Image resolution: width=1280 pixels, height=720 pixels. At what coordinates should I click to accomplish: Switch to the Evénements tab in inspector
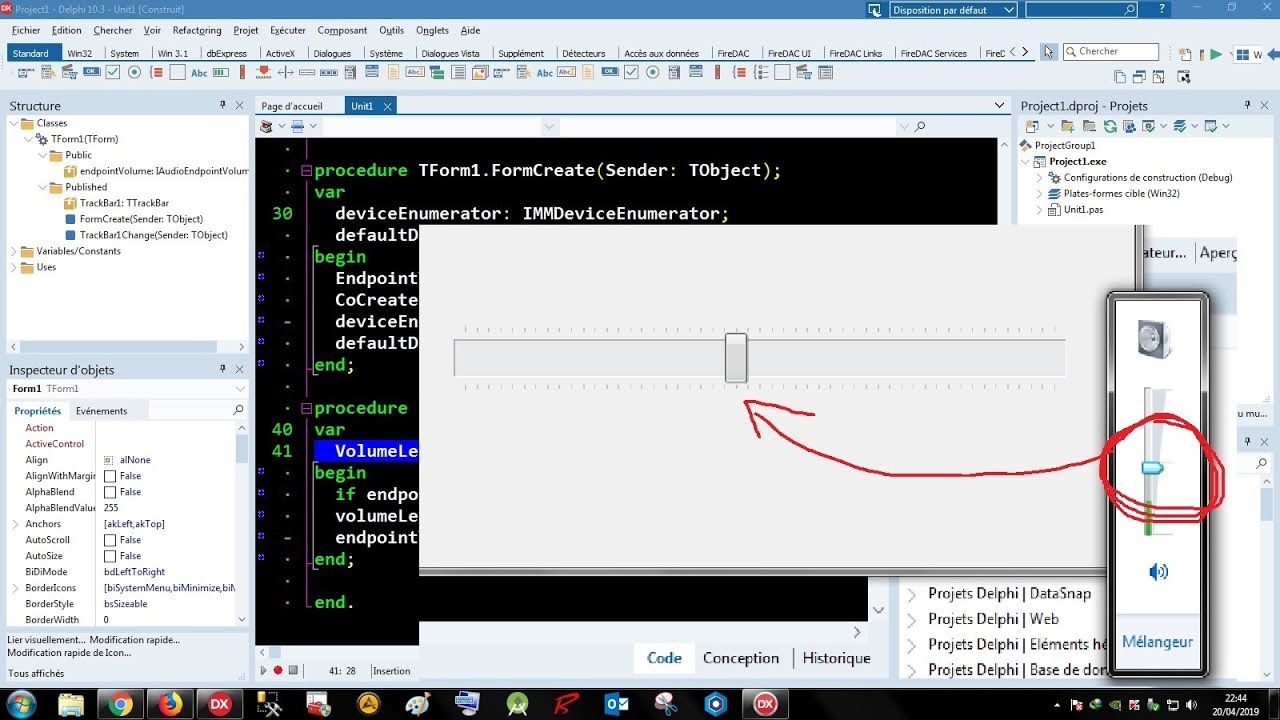101,411
